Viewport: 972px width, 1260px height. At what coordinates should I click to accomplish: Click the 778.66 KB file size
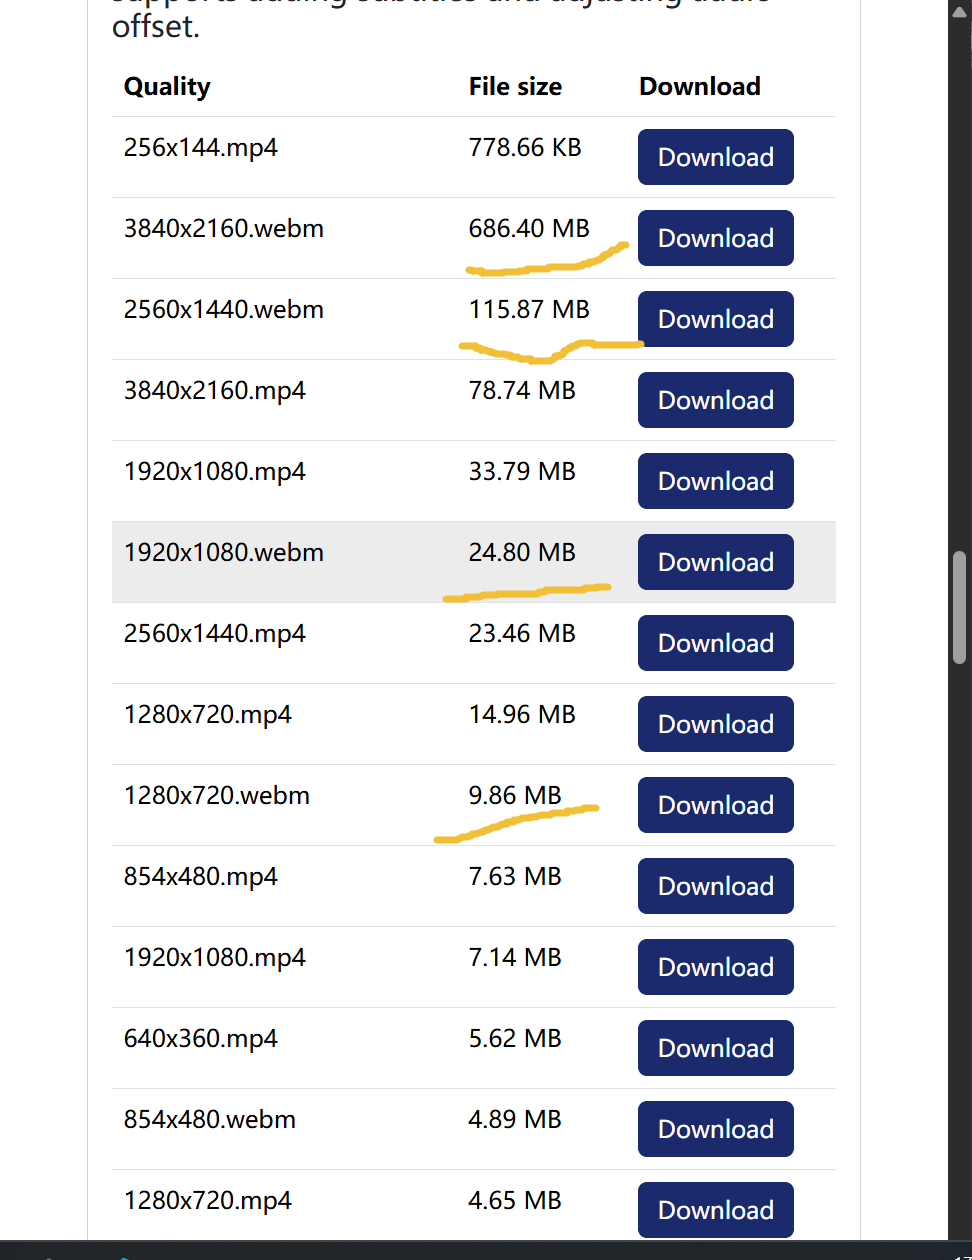(525, 148)
